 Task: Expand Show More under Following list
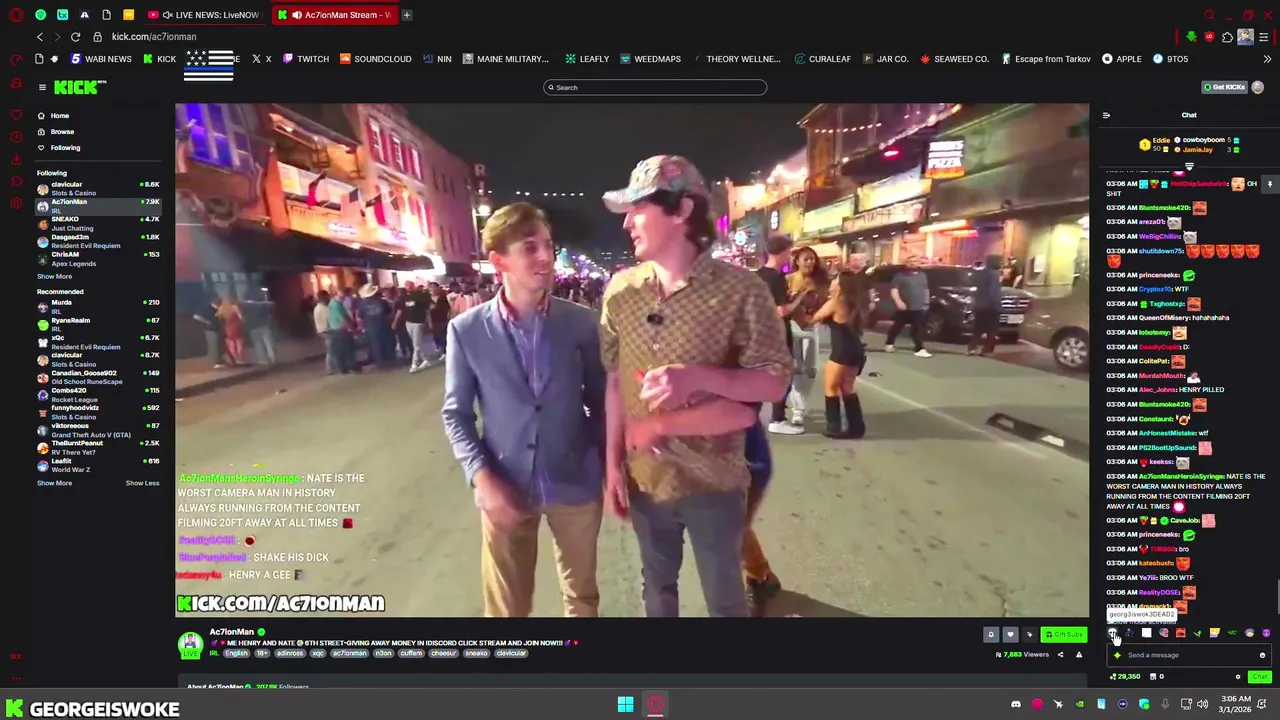pyautogui.click(x=54, y=277)
